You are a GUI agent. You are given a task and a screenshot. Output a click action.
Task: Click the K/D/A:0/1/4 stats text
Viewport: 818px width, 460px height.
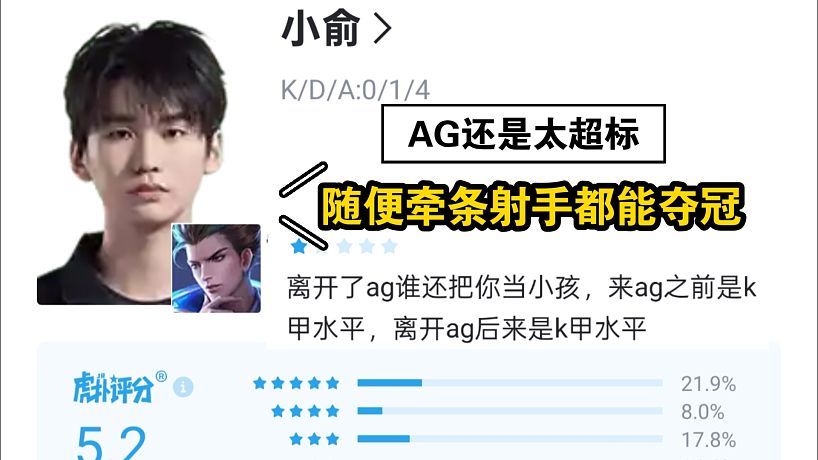[355, 90]
